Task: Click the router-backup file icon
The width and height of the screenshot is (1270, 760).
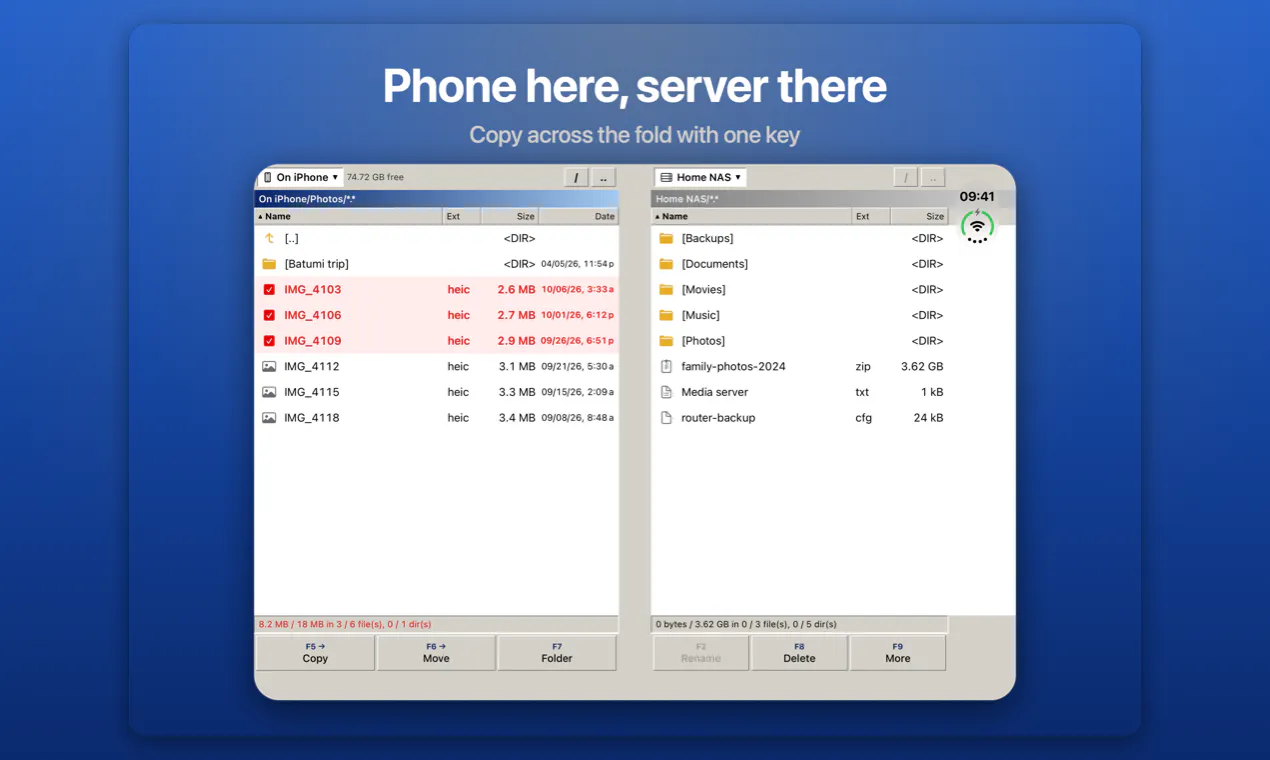Action: coord(666,418)
